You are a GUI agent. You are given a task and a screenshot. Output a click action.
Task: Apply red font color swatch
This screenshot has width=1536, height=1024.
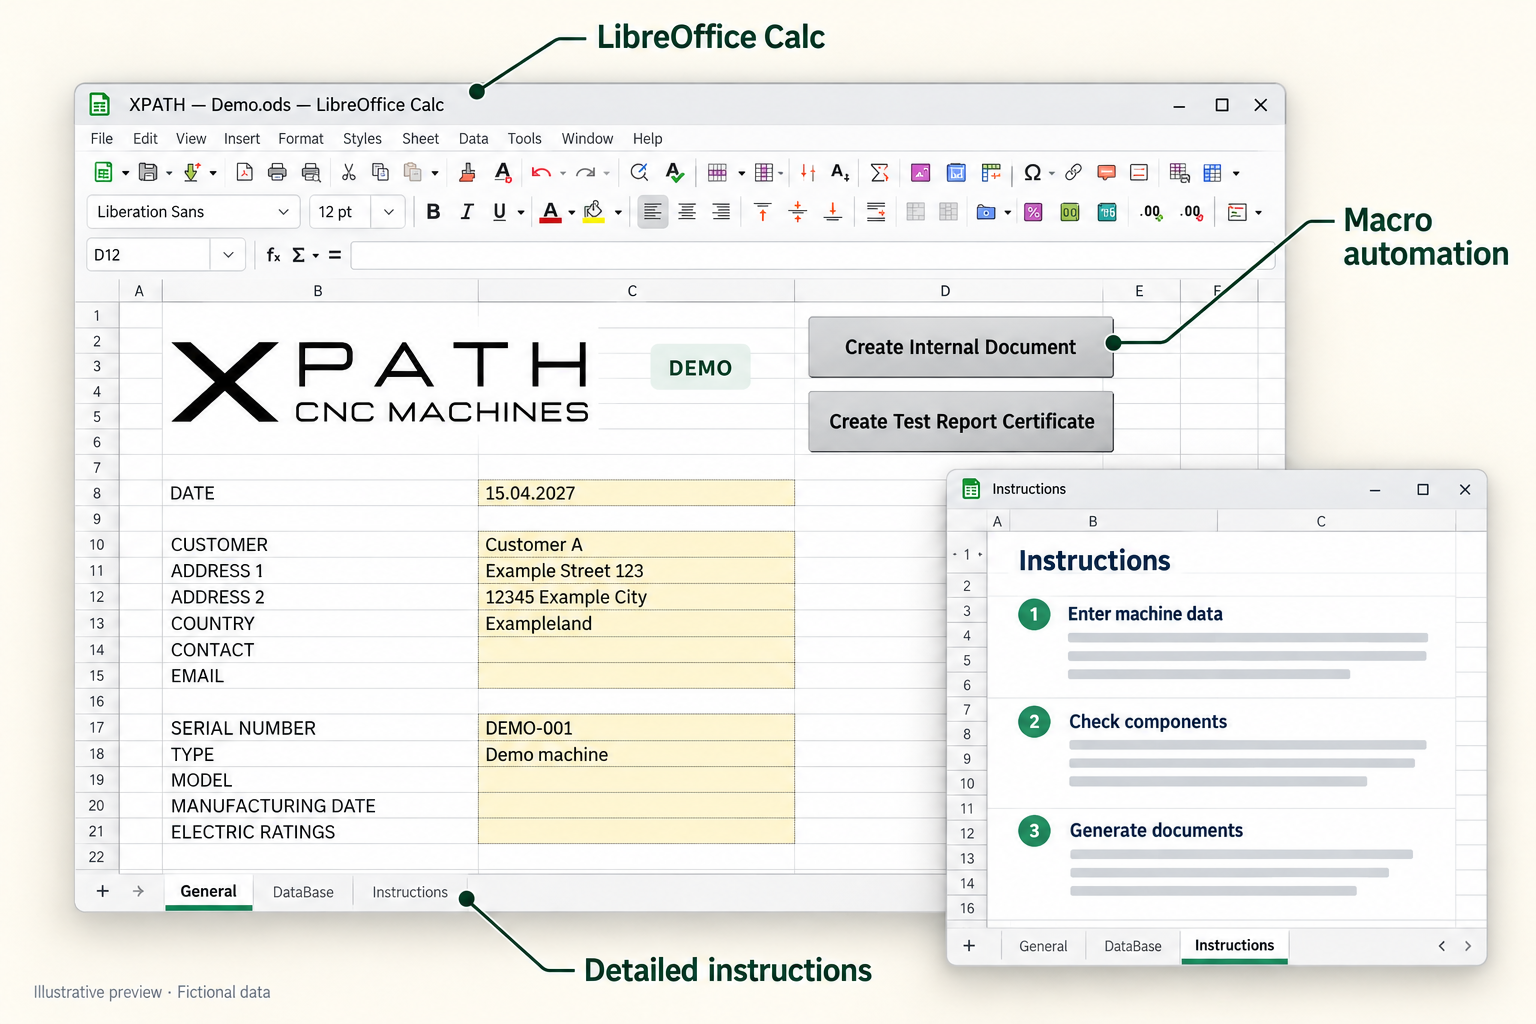click(550, 213)
